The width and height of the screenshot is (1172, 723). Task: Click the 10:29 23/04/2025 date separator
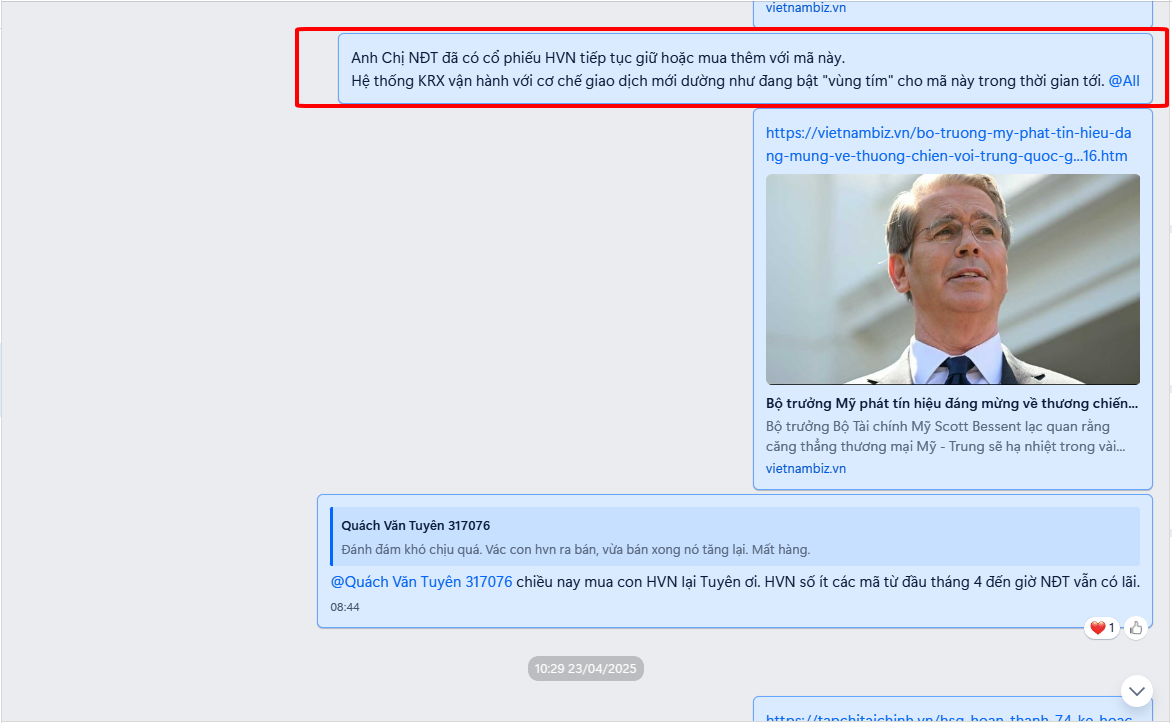point(585,668)
